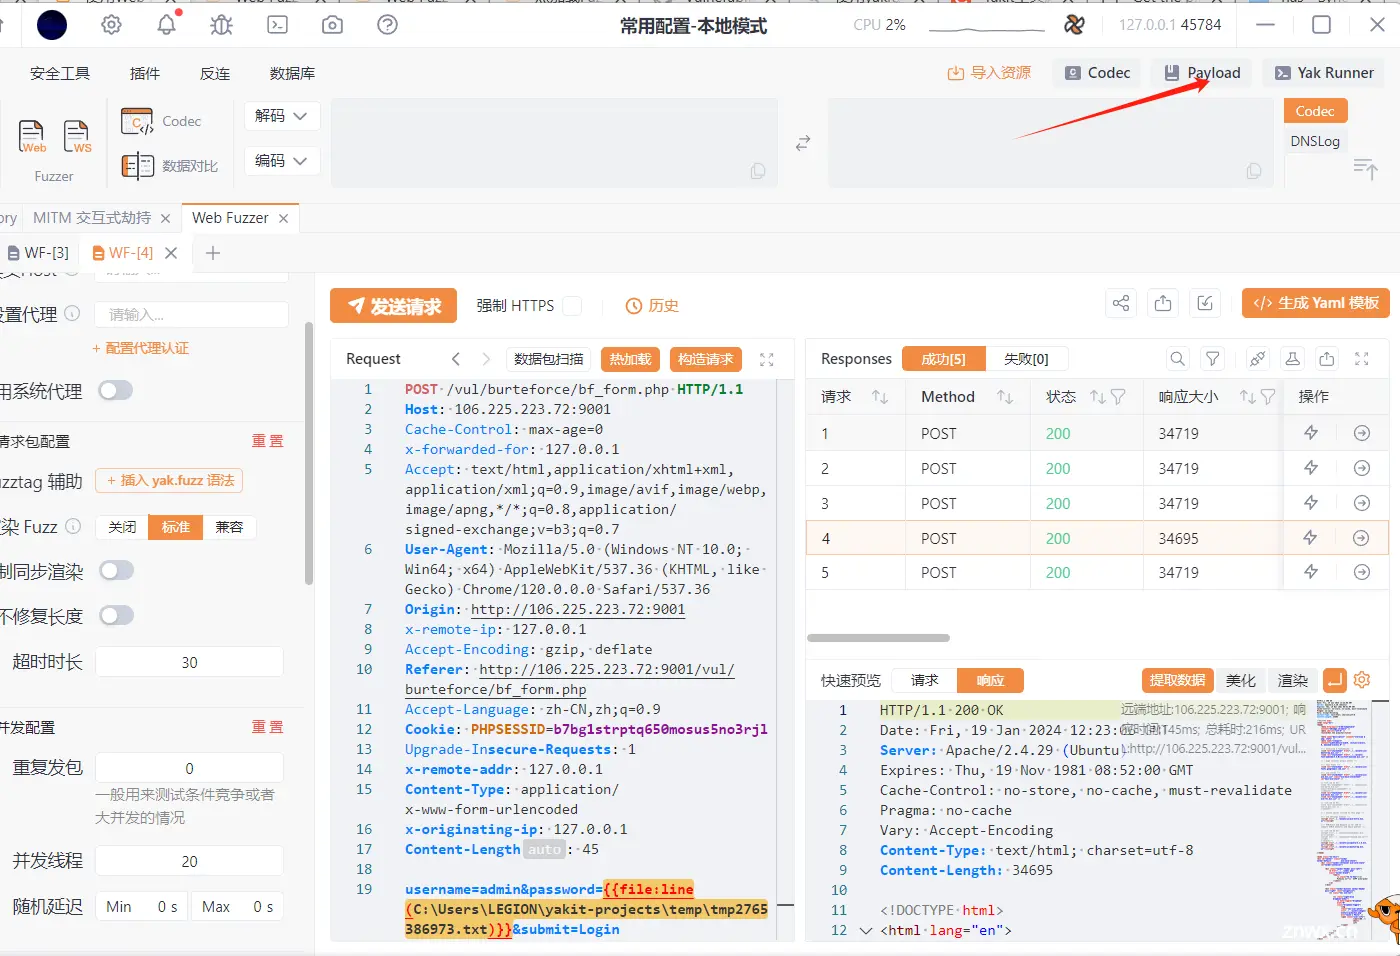The width and height of the screenshot is (1400, 956).
Task: Collapse the Codec ribbon panel
Action: [1365, 168]
